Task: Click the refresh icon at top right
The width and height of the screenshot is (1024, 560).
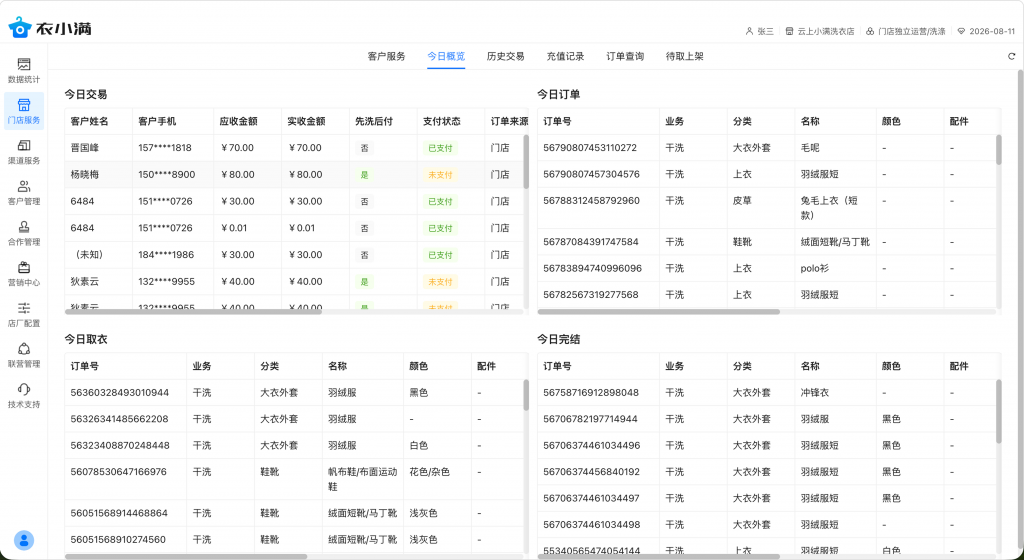Action: 1011,56
